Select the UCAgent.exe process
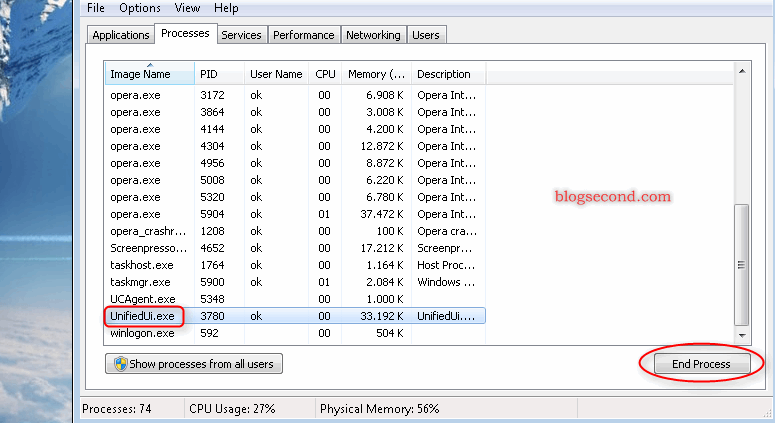Screen dimensions: 775x423 [x=295, y=299]
